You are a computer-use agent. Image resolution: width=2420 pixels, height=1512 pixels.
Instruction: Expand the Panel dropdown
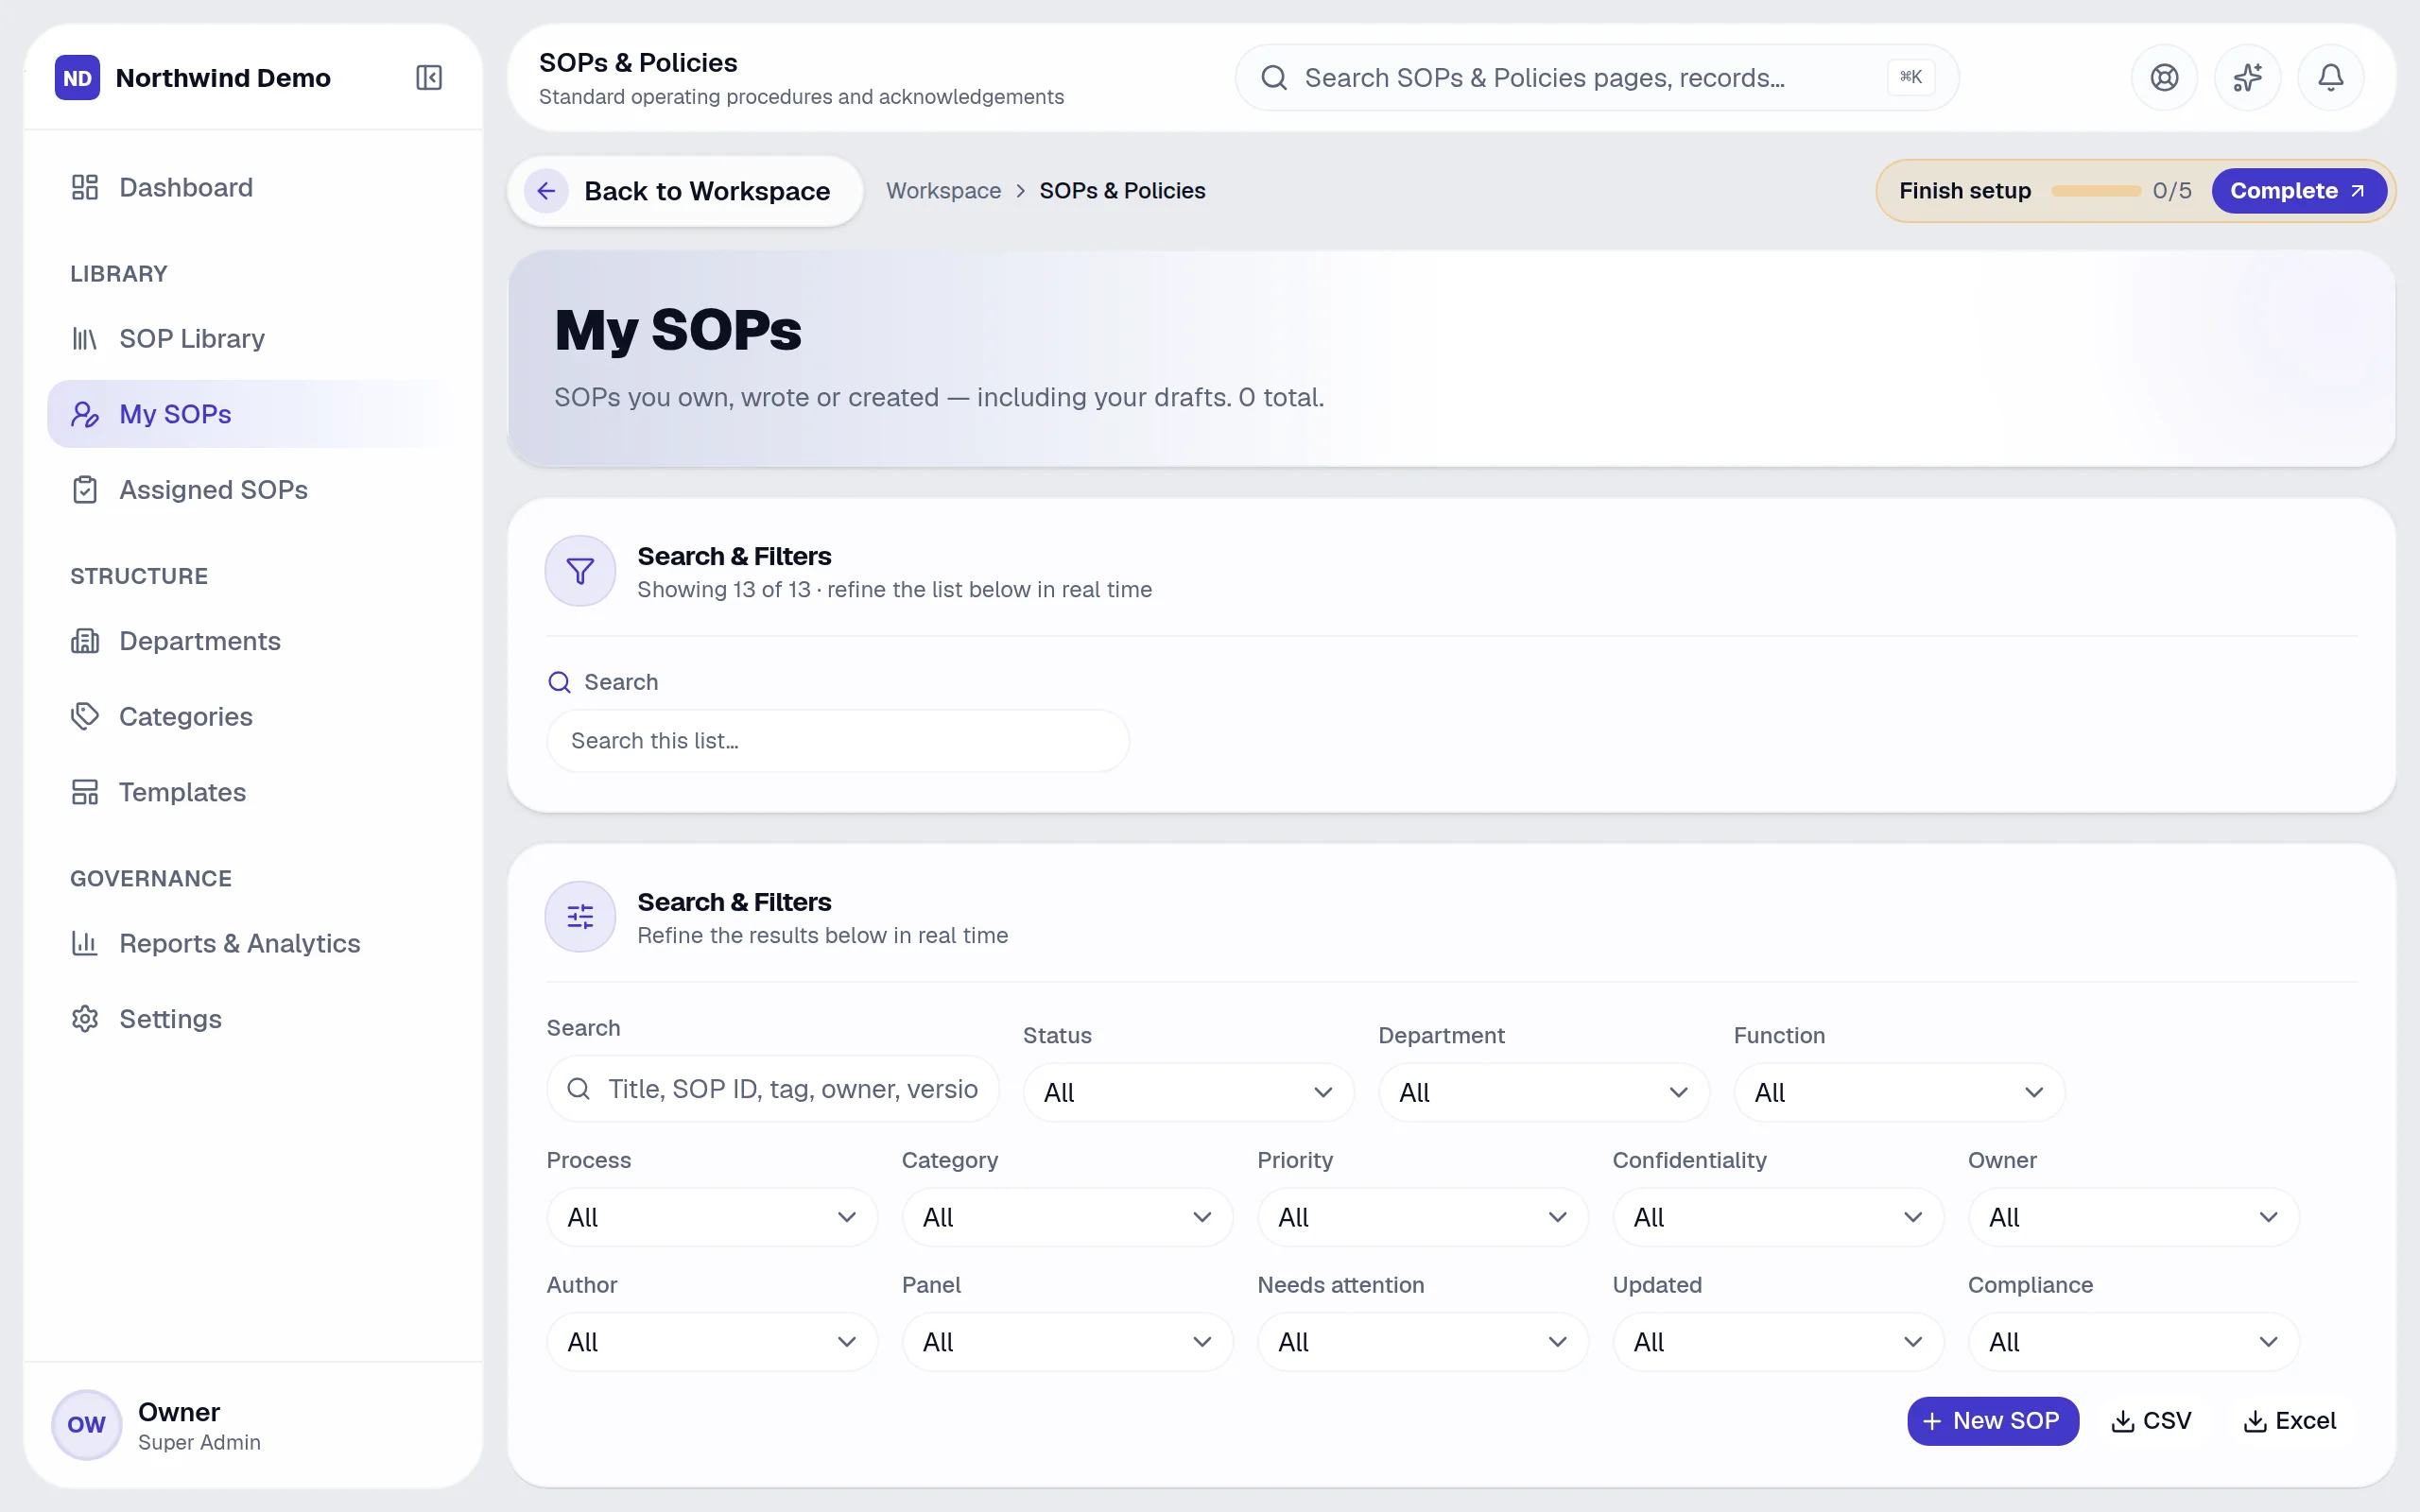1067,1342
